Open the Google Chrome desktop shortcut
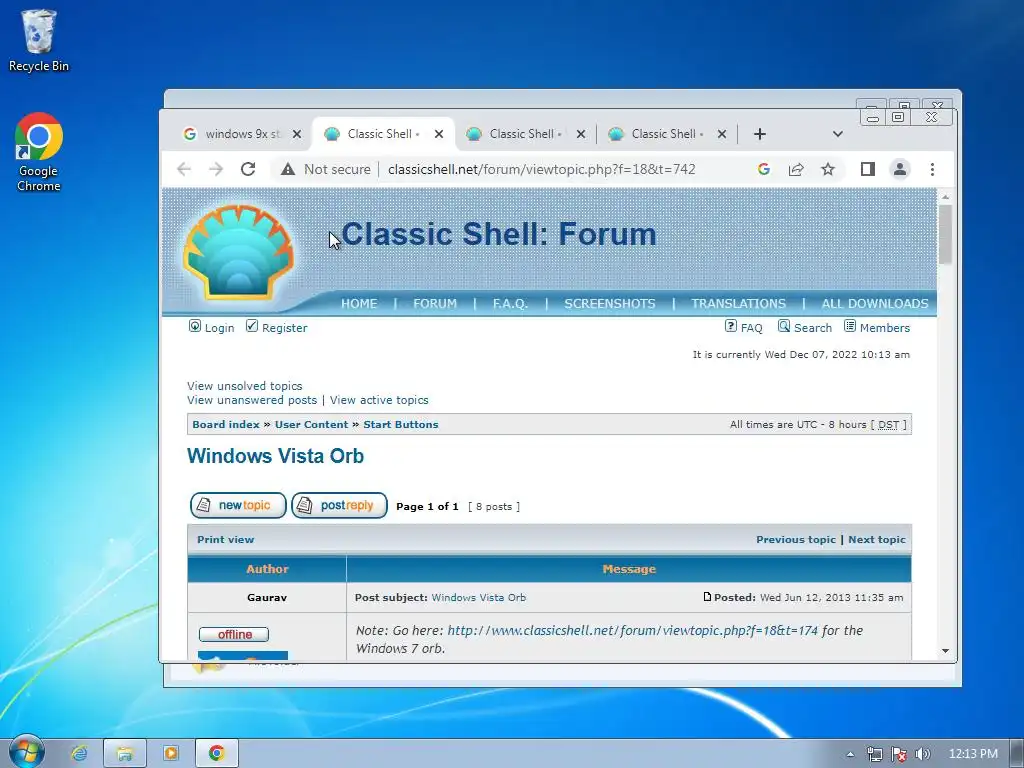Image resolution: width=1024 pixels, height=768 pixels. pyautogui.click(x=39, y=152)
